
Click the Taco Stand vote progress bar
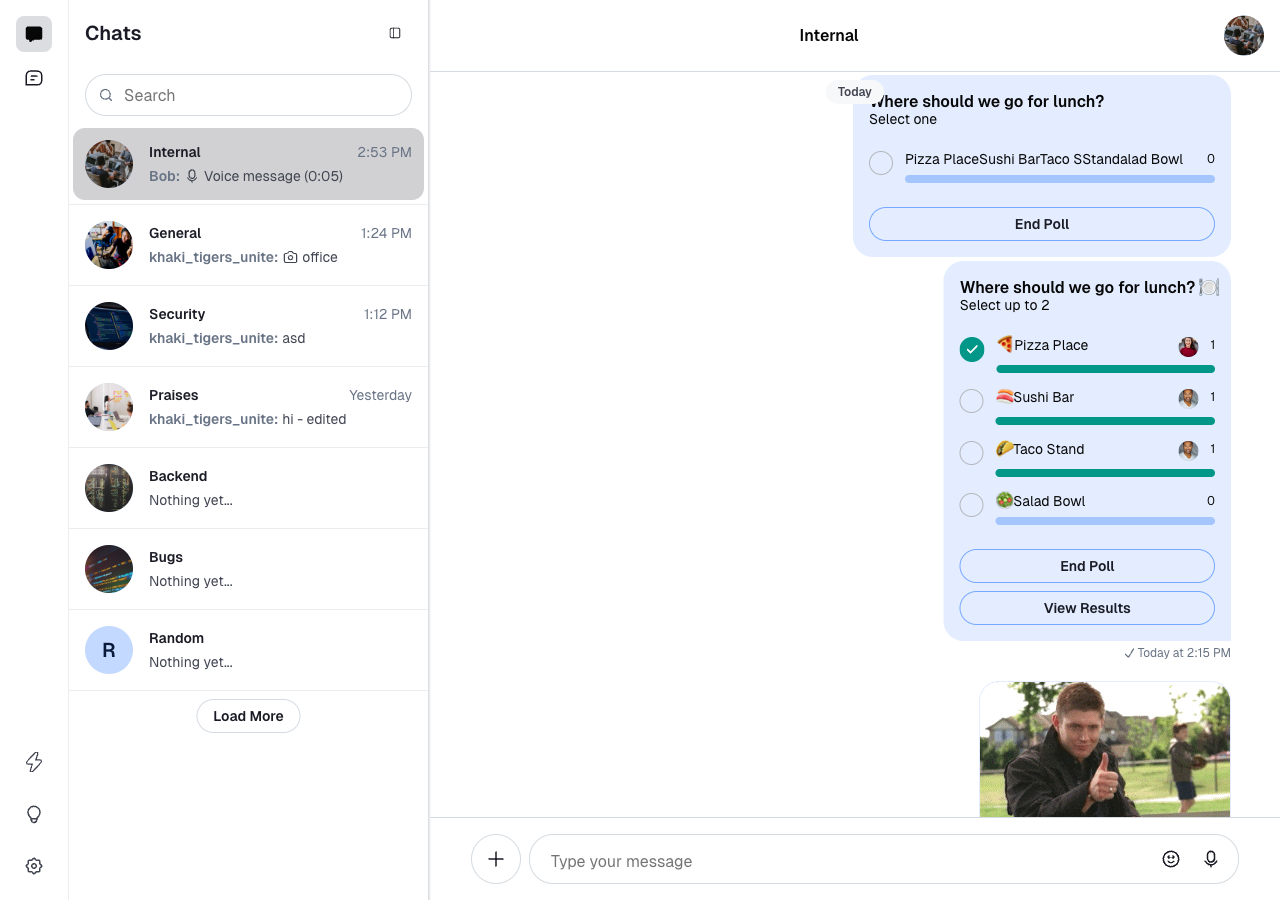(1105, 472)
